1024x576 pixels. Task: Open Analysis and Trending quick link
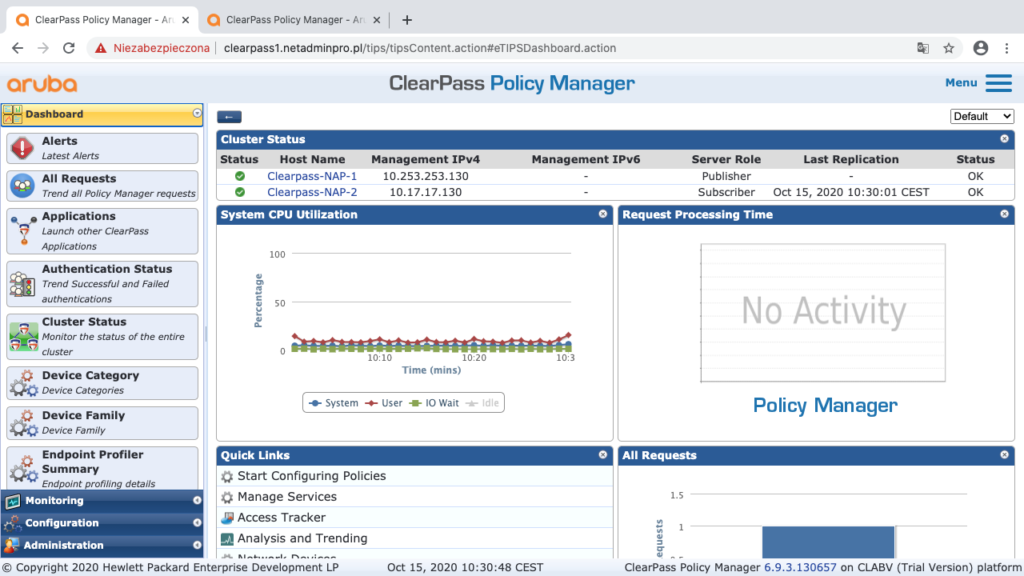click(x=302, y=539)
